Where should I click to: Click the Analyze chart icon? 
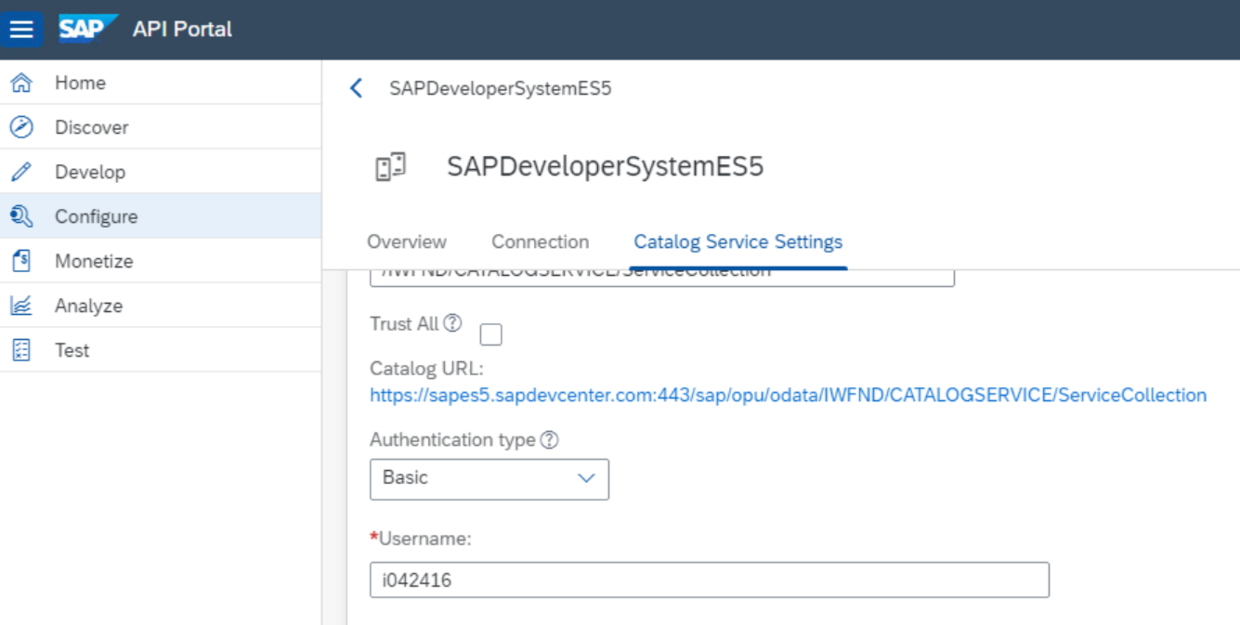[21, 306]
